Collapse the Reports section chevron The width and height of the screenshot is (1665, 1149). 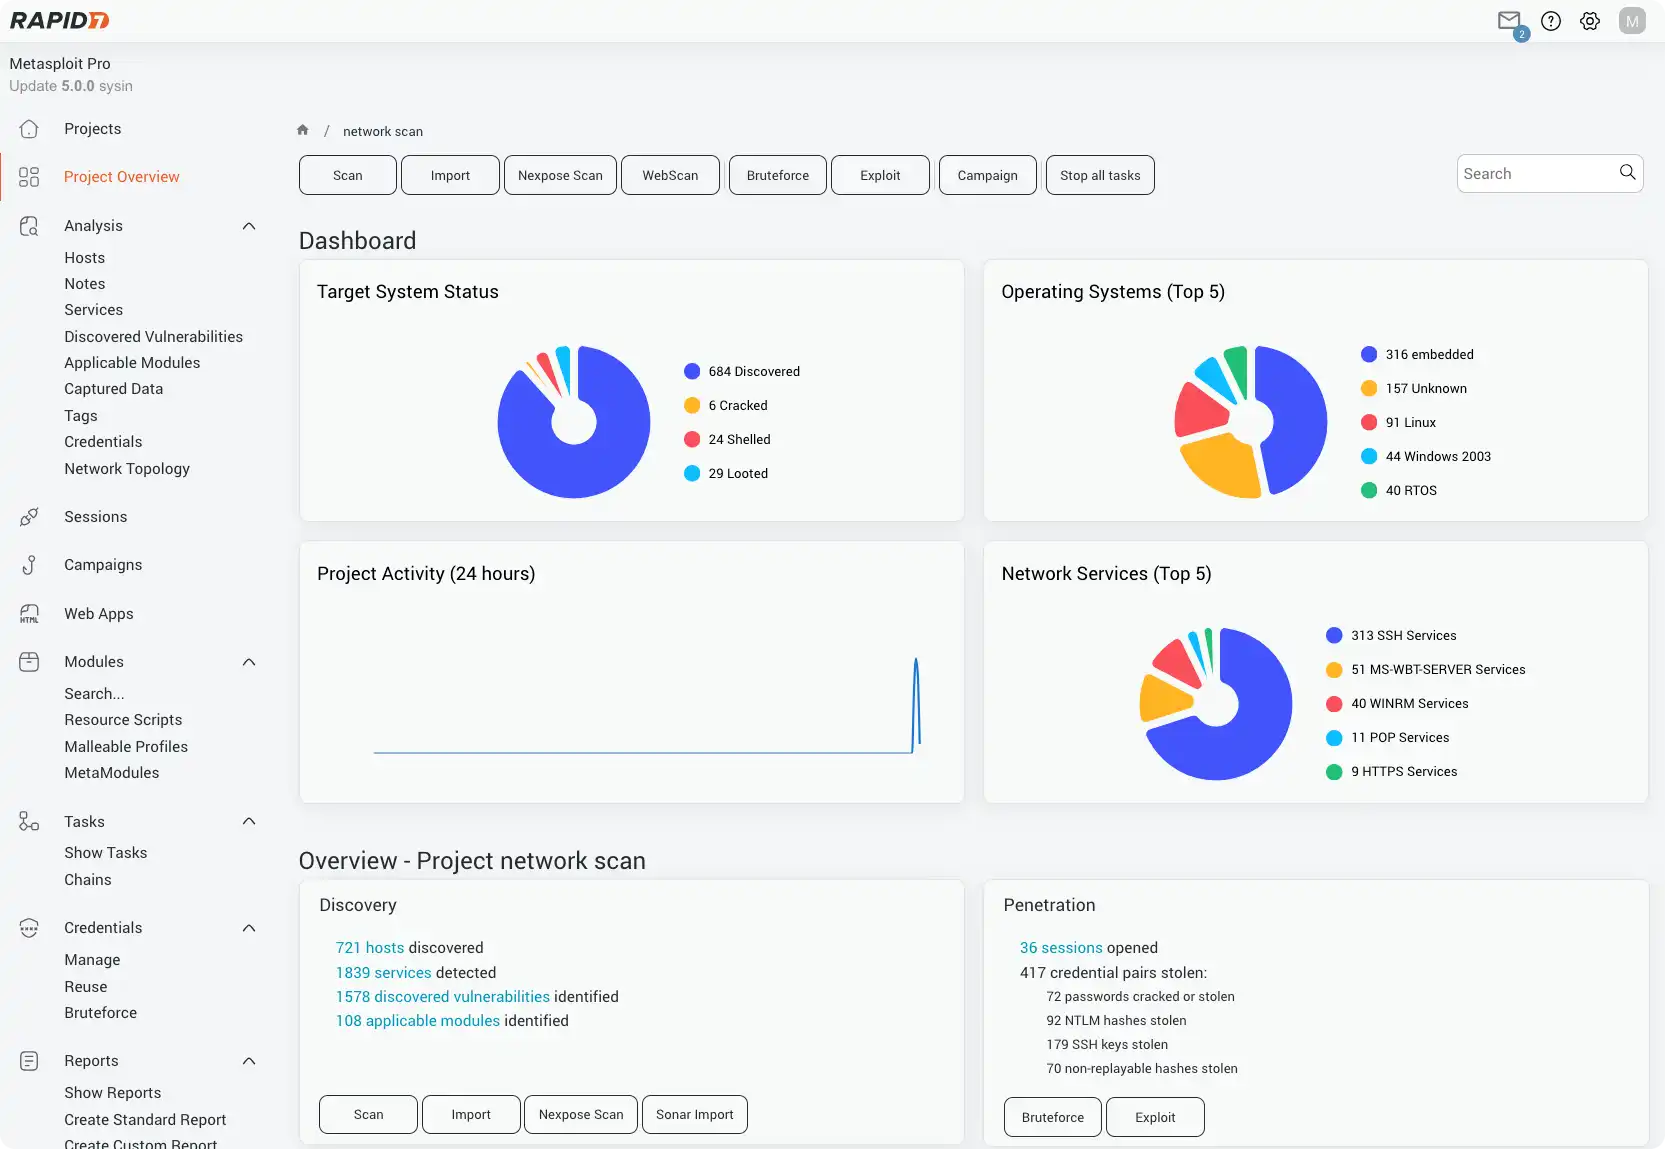(x=248, y=1060)
